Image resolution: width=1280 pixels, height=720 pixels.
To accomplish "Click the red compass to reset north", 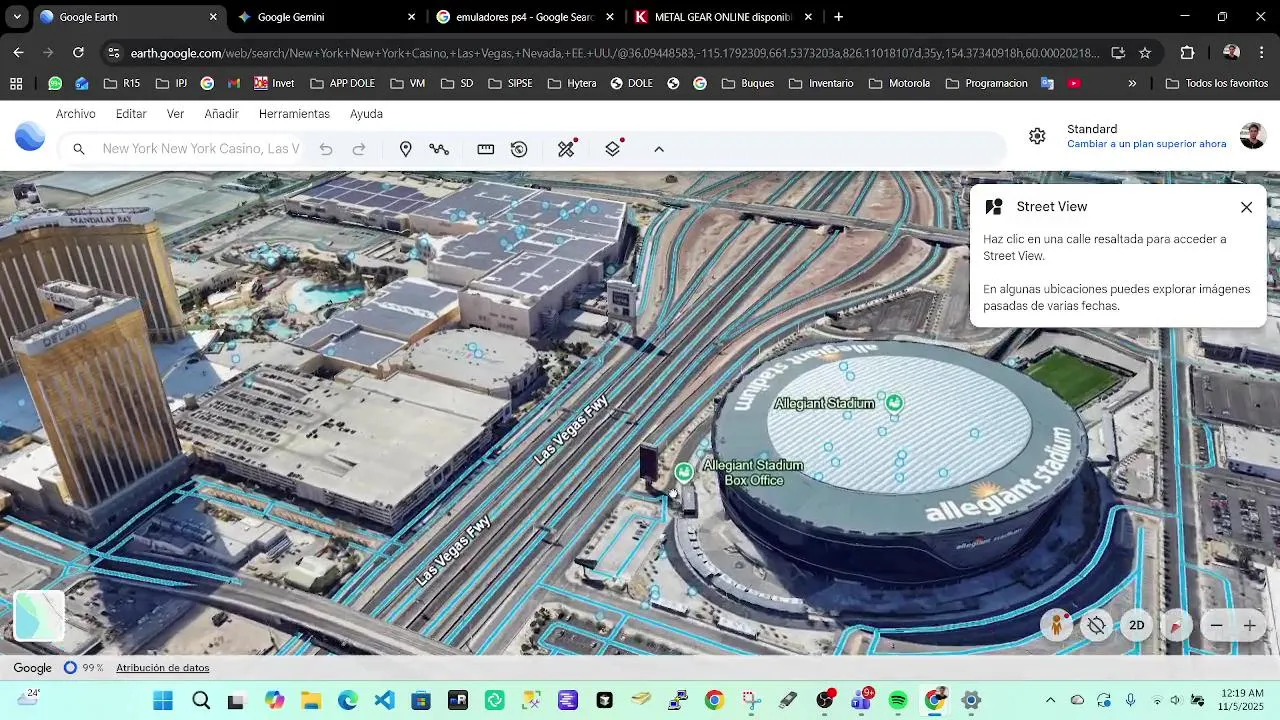I will [1176, 626].
